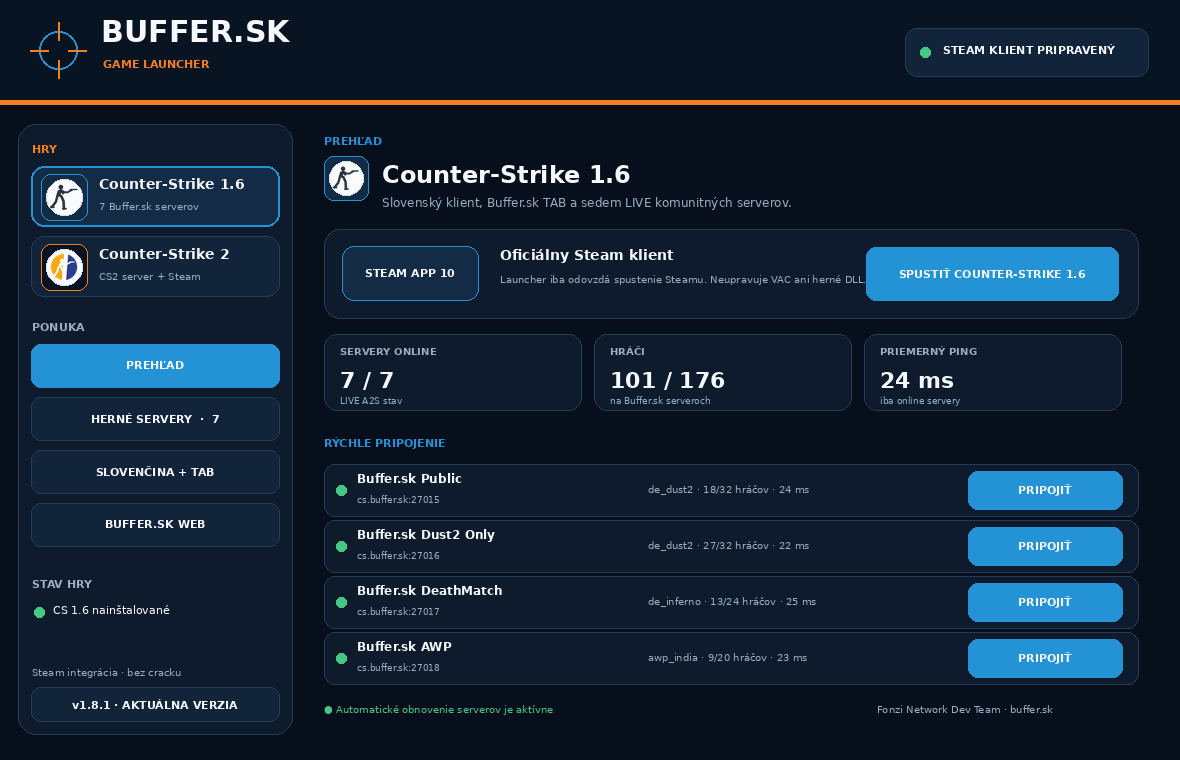
Task: Connect to Buffer.sk DeathMatch server
Action: (x=1045, y=602)
